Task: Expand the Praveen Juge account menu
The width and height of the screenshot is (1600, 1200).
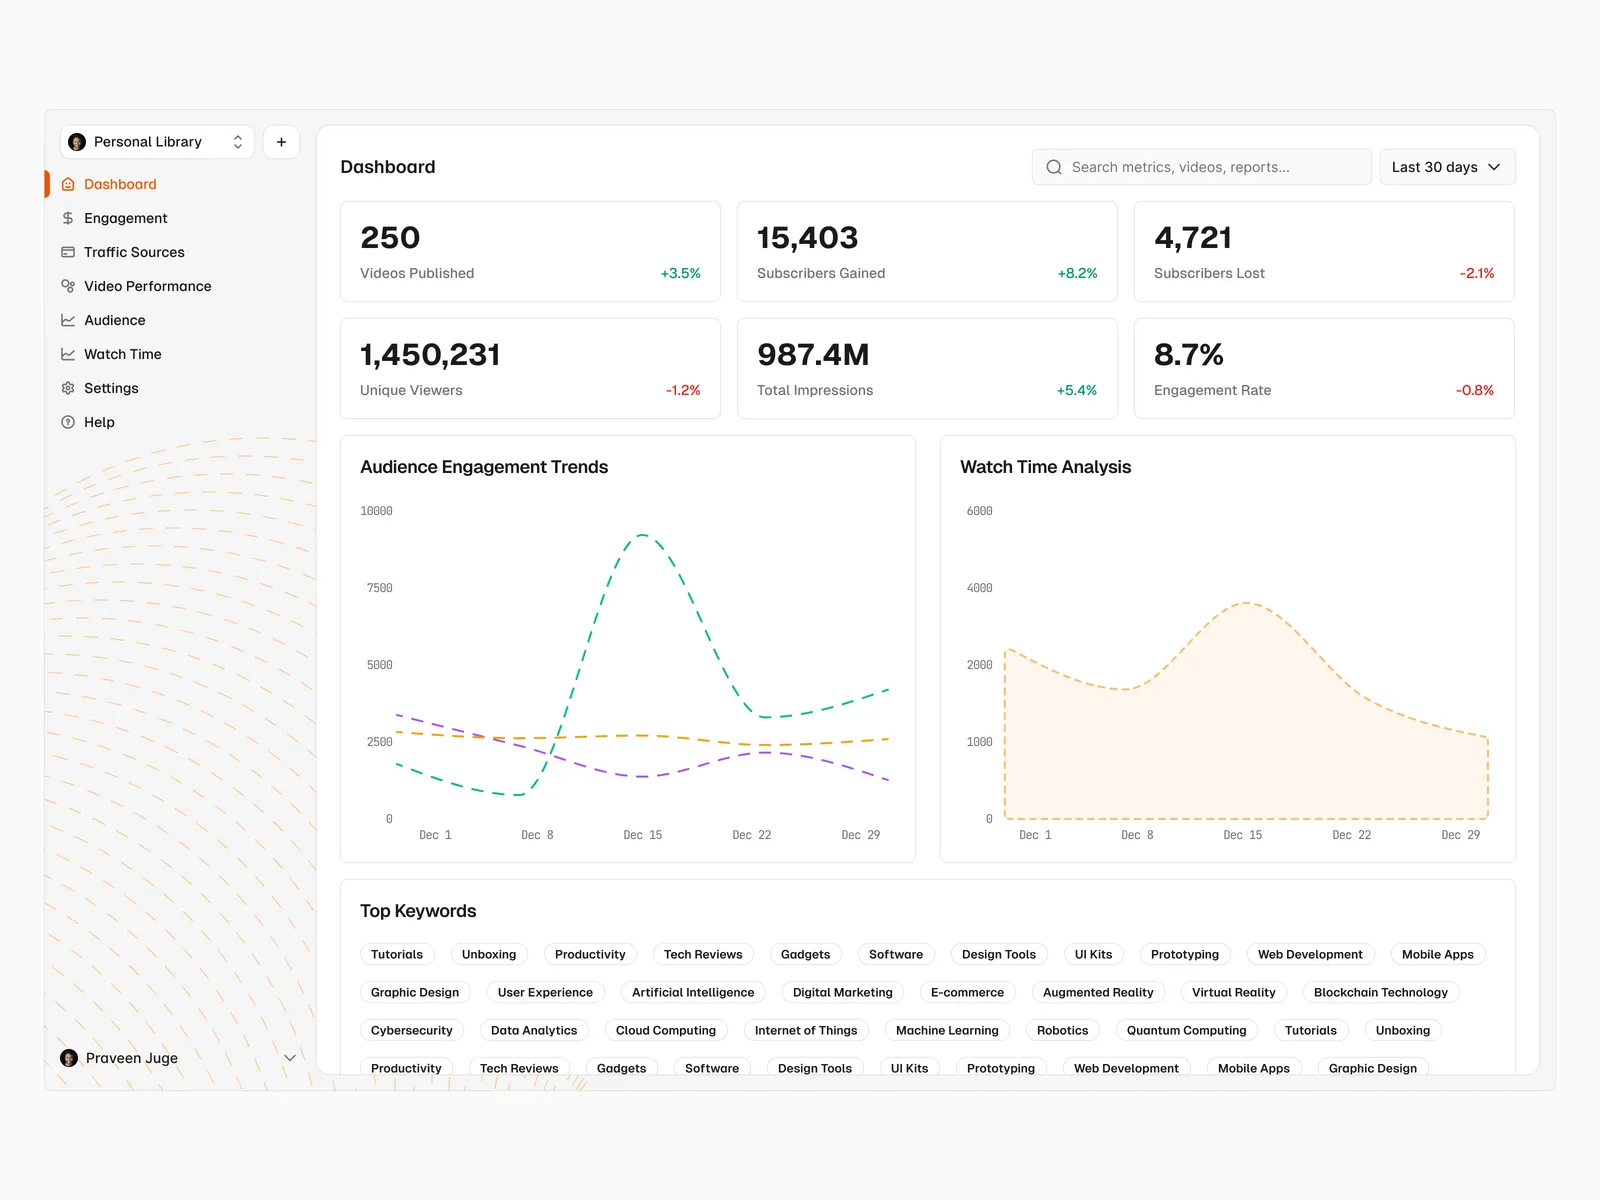Action: (289, 1058)
